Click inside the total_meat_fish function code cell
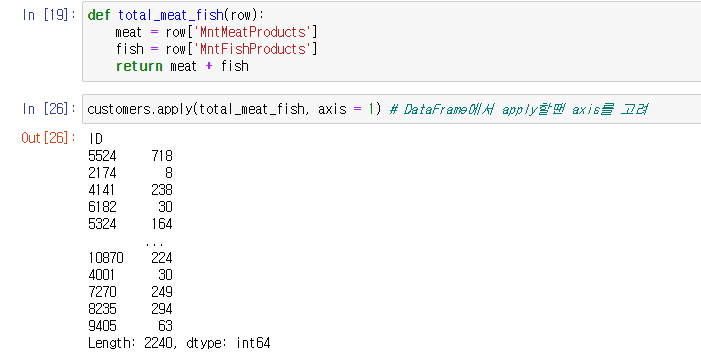This screenshot has height=360, width=701. tap(392, 41)
